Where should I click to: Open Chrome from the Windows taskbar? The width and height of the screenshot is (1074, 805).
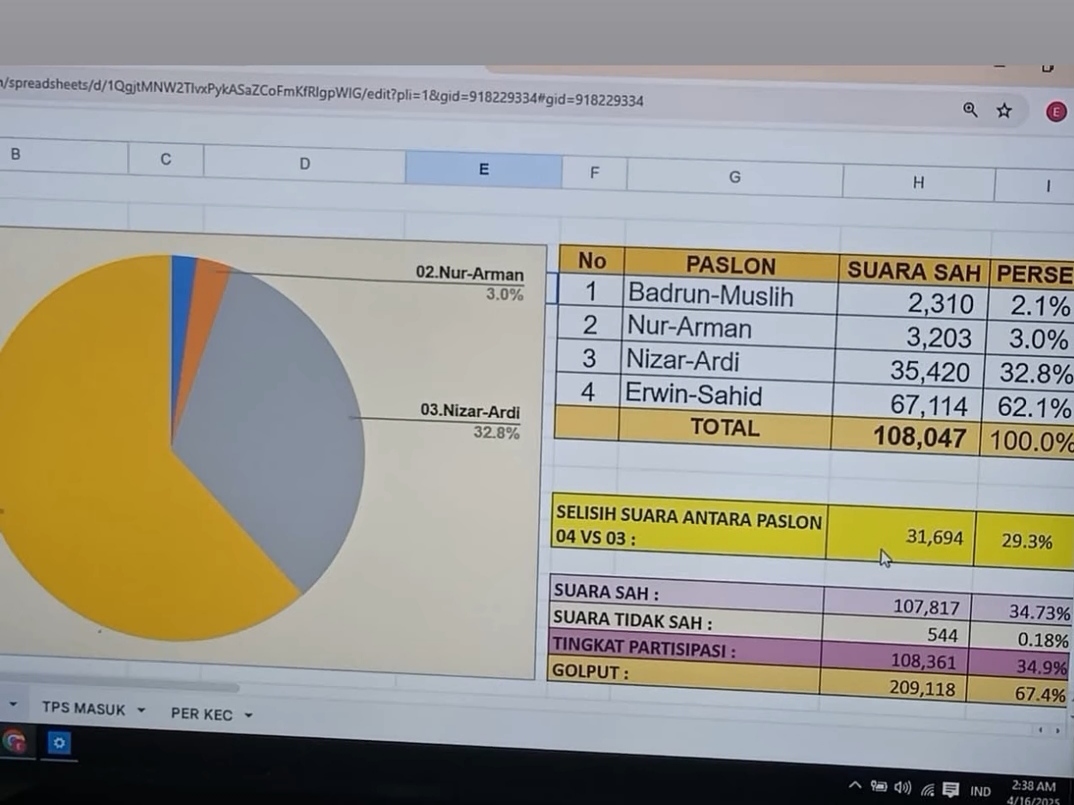coord(14,742)
